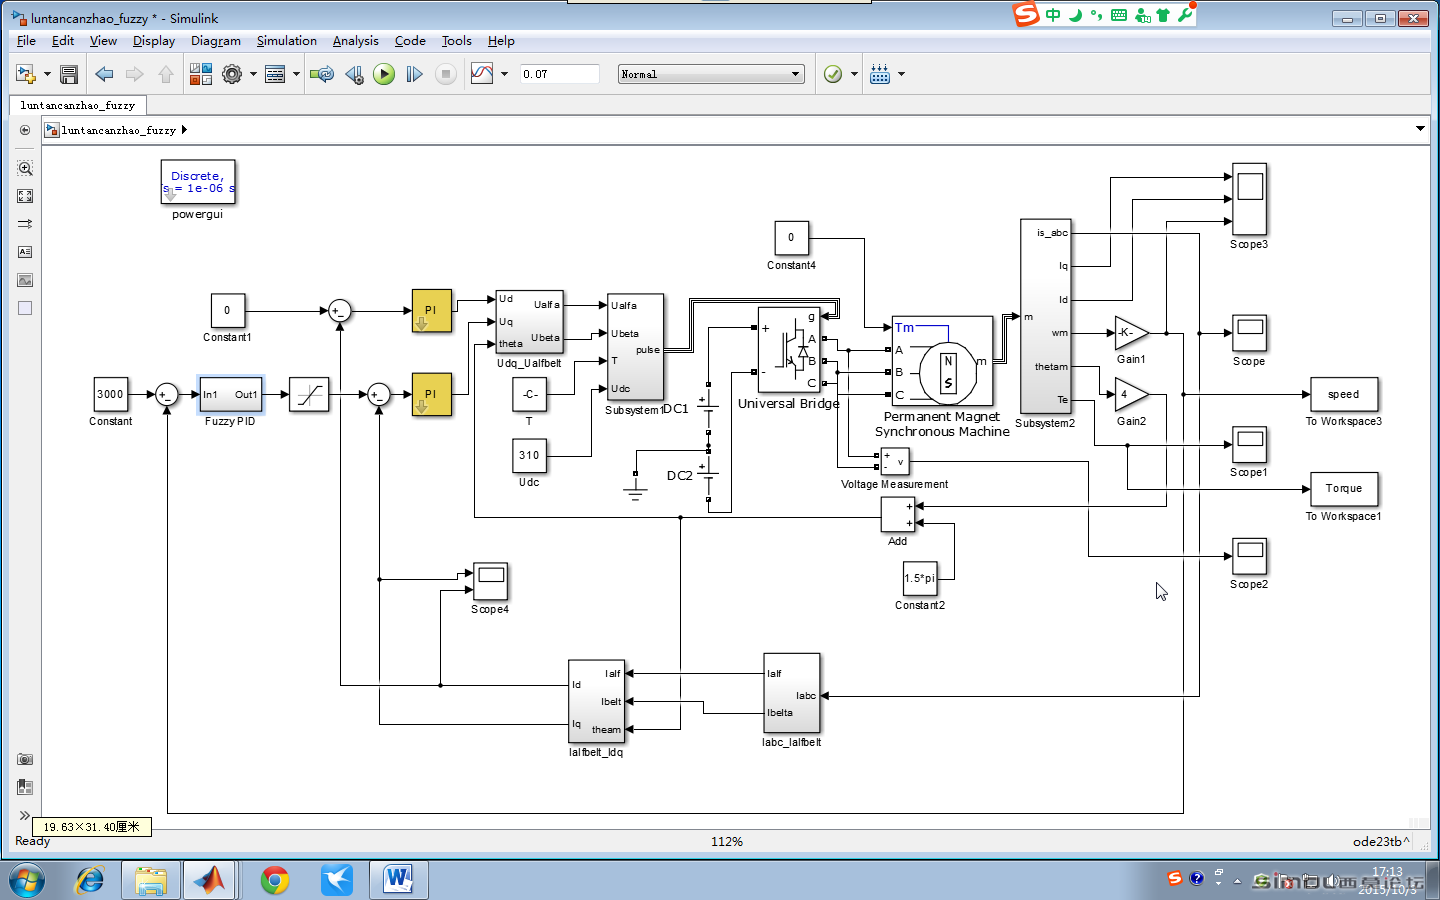Viewport: 1440px width, 900px height.
Task: Select the Universal Bridge block
Action: click(789, 350)
